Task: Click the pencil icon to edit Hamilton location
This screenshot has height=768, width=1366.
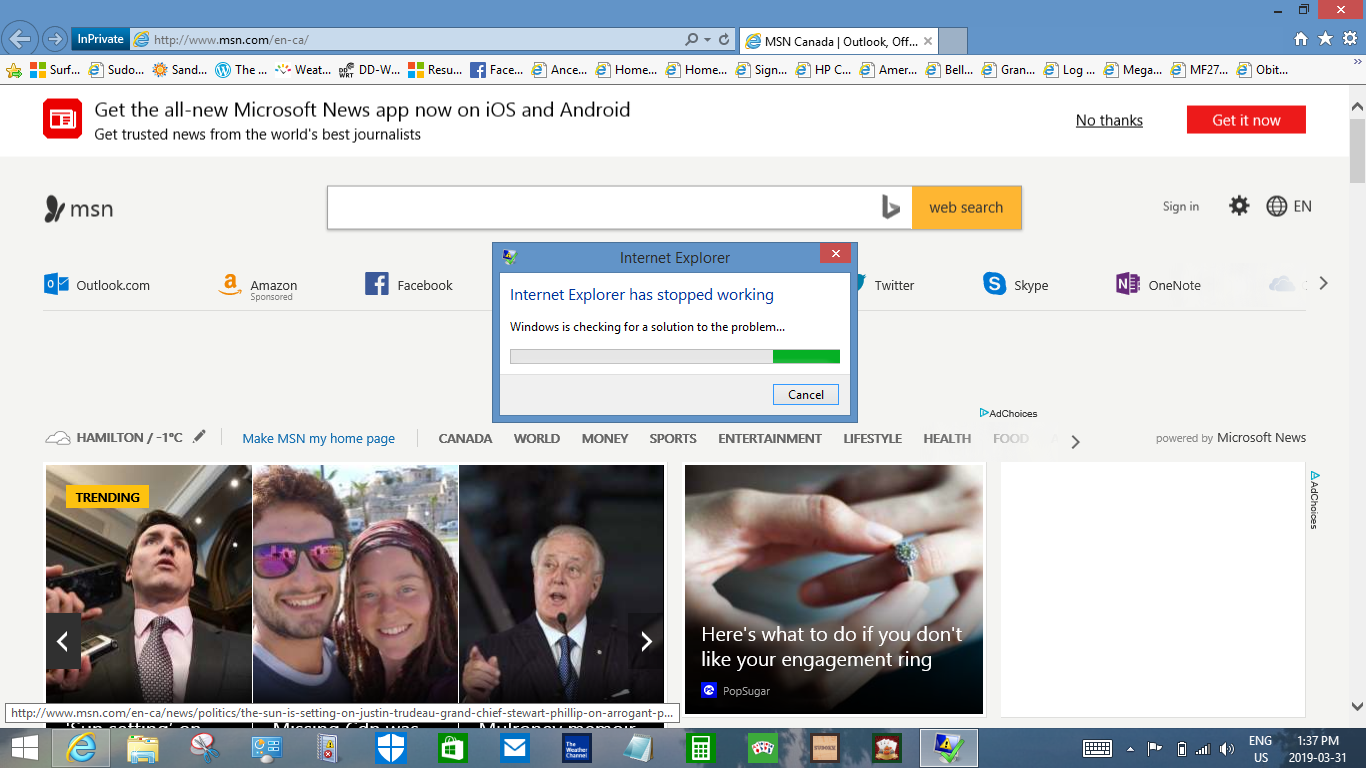Action: point(200,436)
